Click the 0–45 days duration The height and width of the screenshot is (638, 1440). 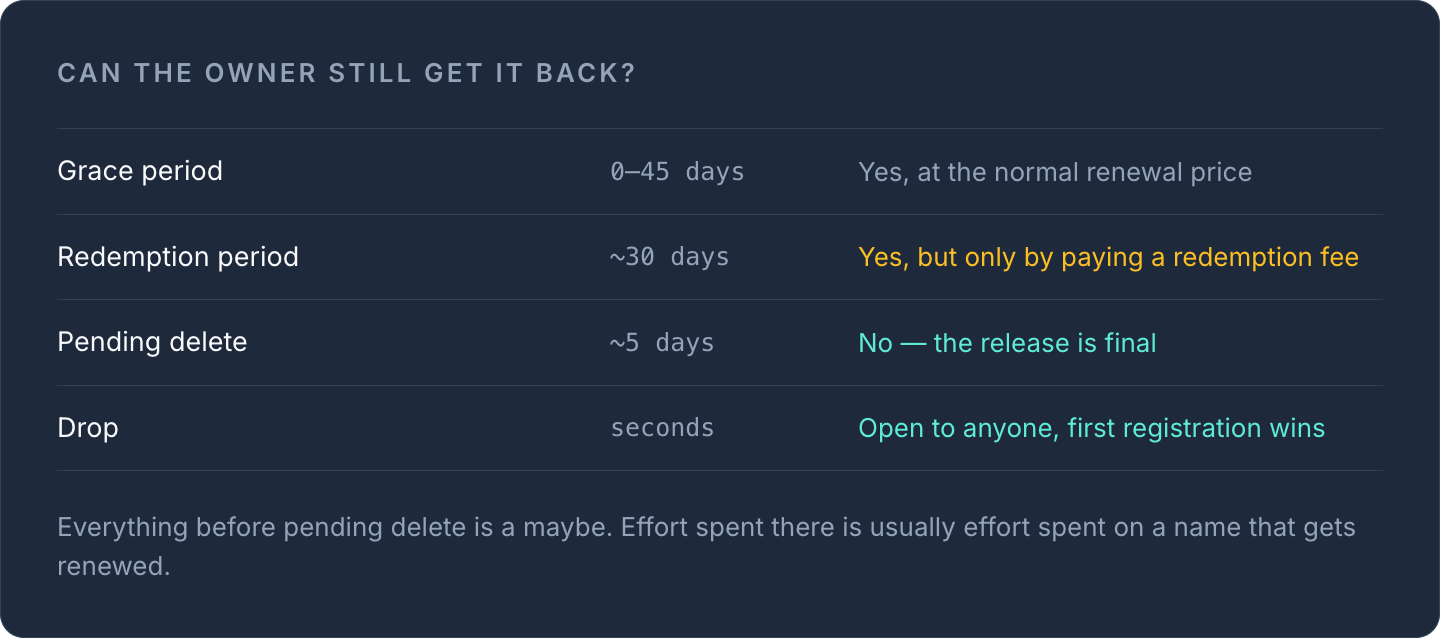click(x=677, y=172)
